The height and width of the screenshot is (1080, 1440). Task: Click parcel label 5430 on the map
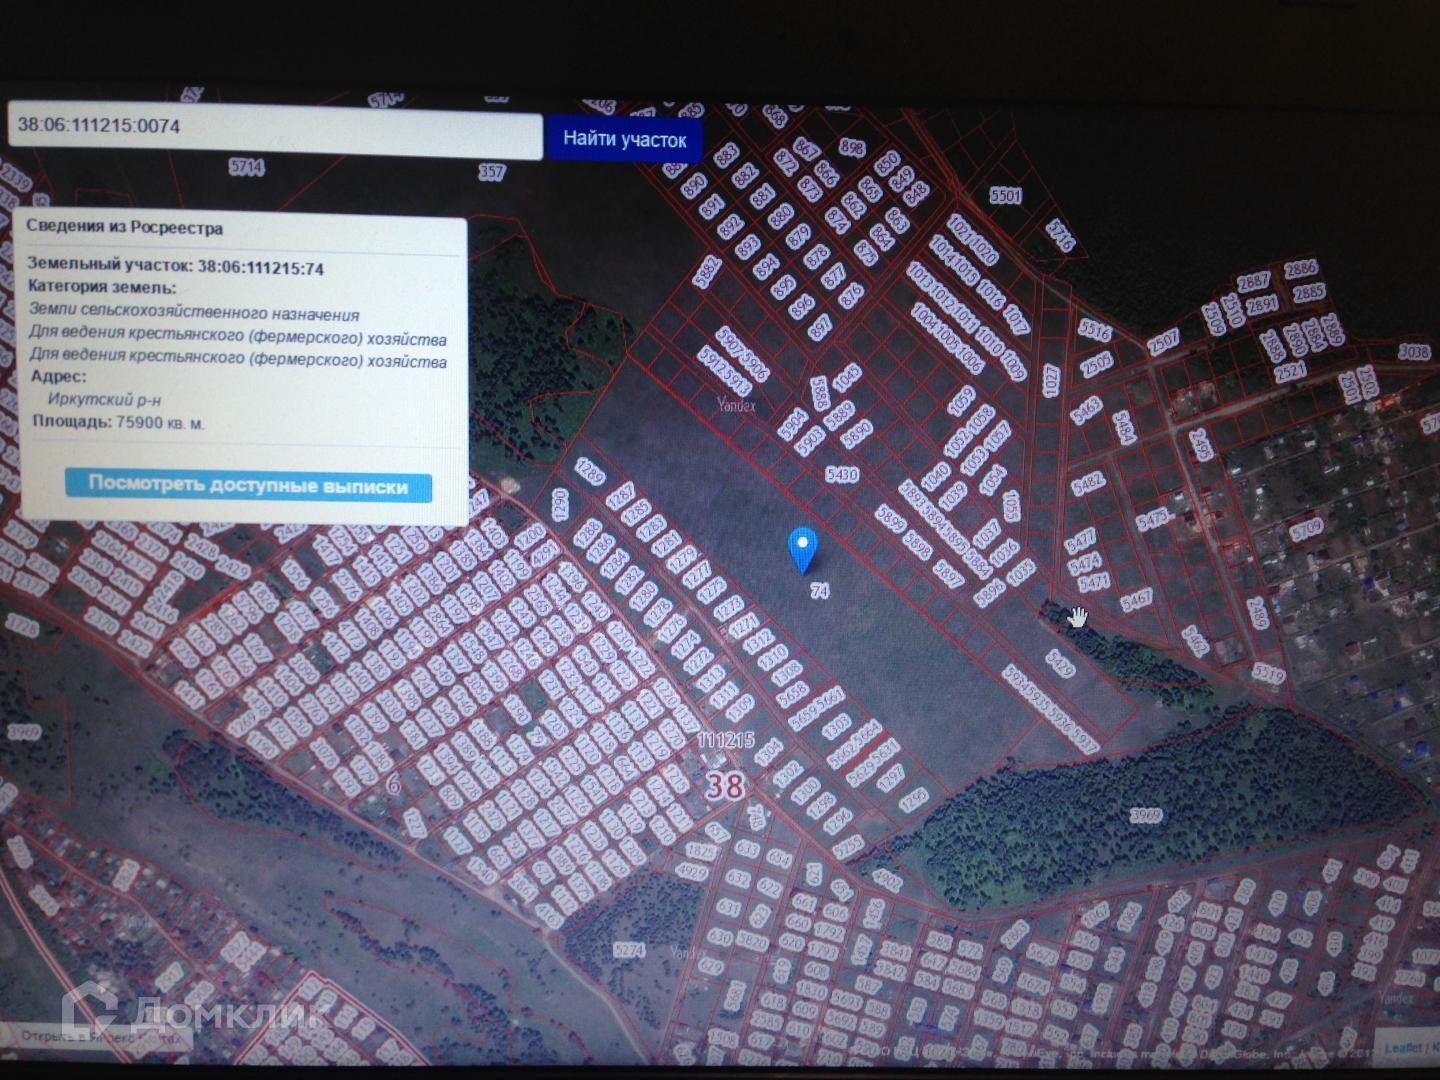tap(842, 474)
